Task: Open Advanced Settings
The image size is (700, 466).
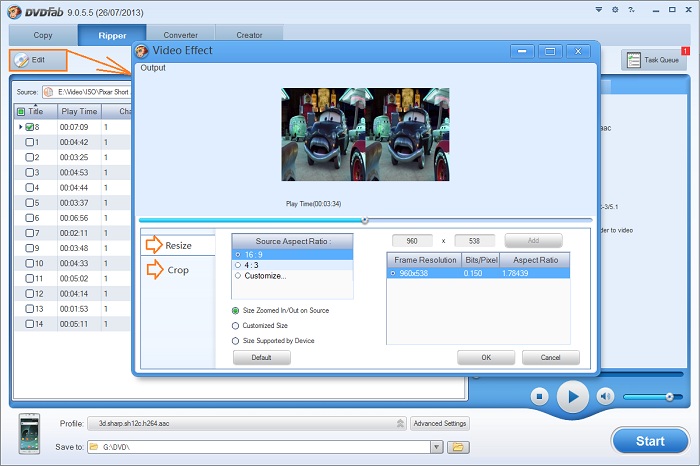Action: tap(440, 423)
